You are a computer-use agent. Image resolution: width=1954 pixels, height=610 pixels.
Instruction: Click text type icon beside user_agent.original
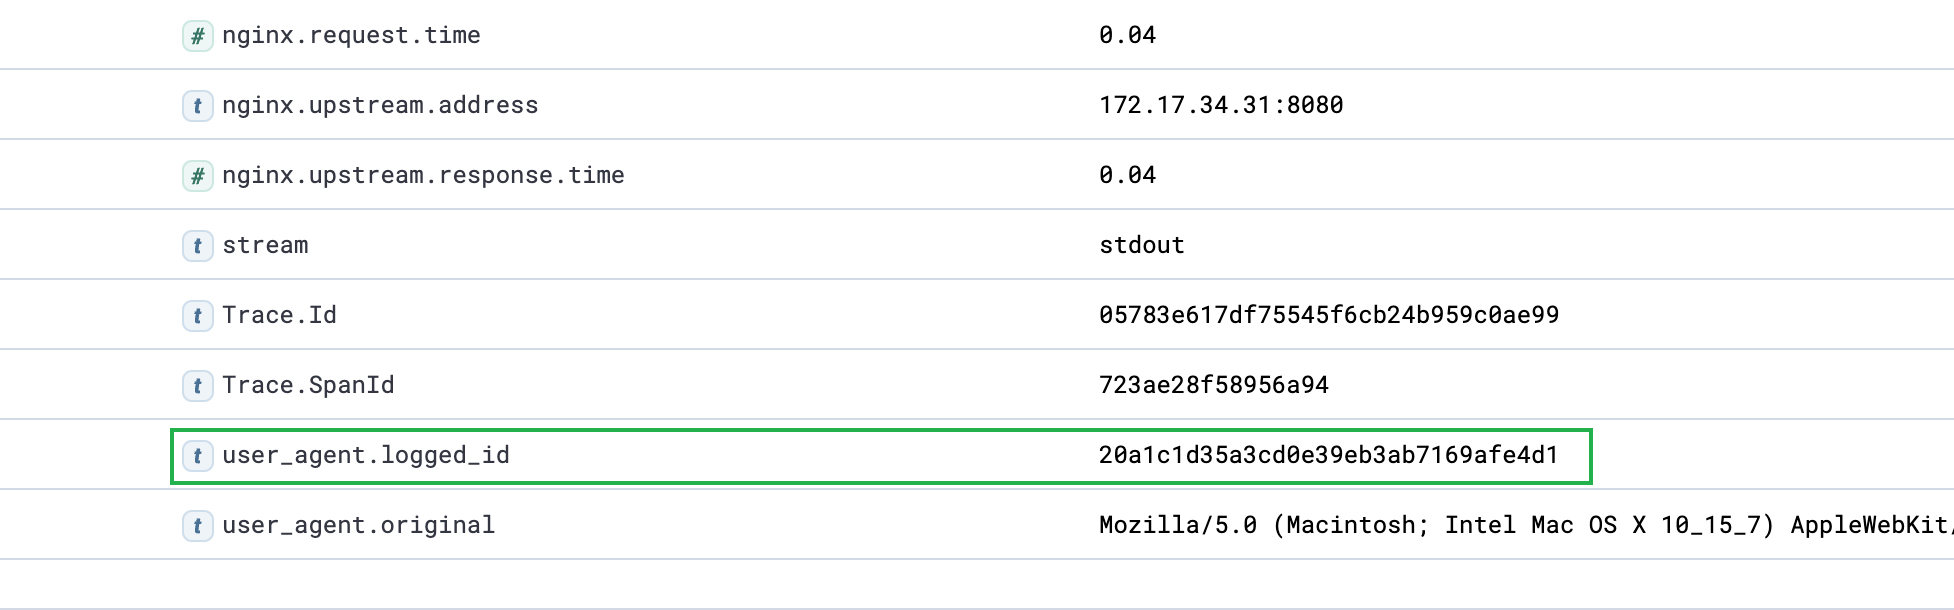click(198, 526)
